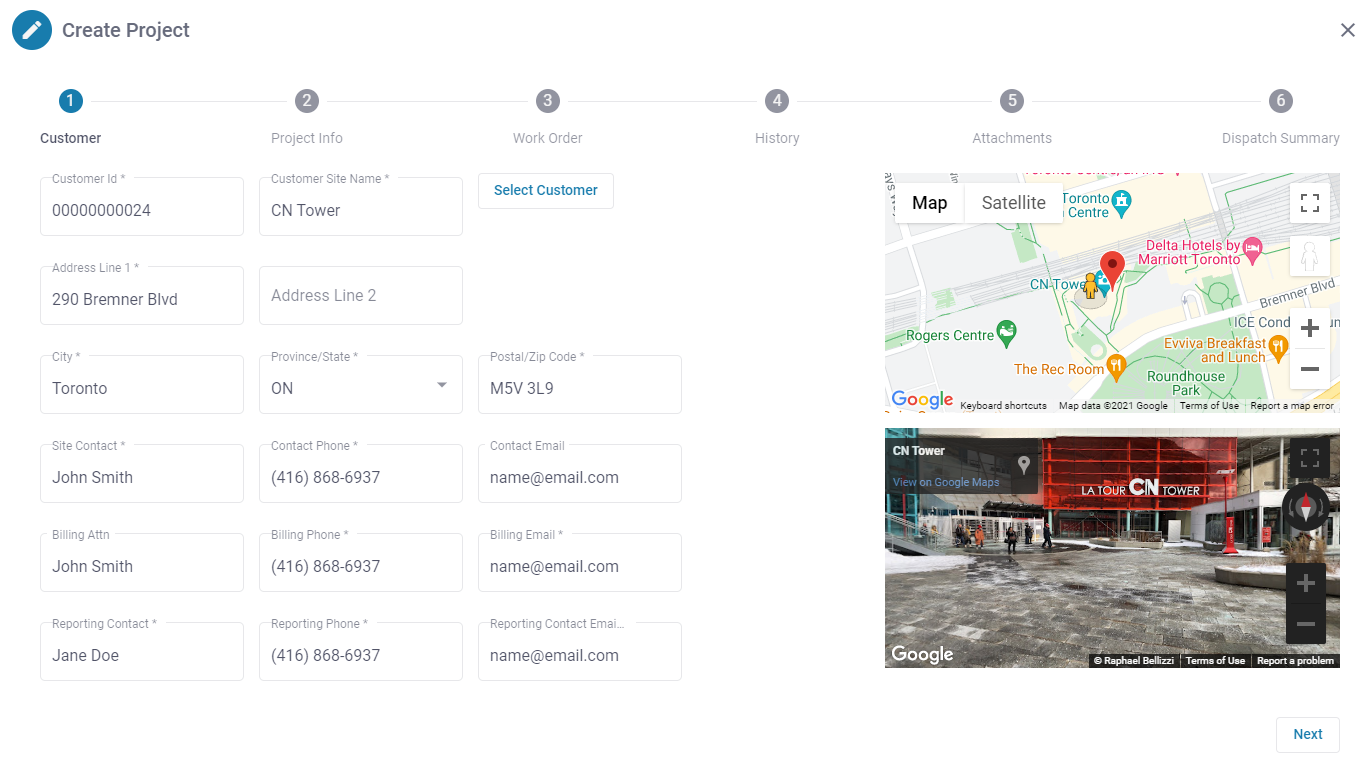Click the City field
This screenshot has width=1372, height=770.
pyautogui.click(x=142, y=385)
